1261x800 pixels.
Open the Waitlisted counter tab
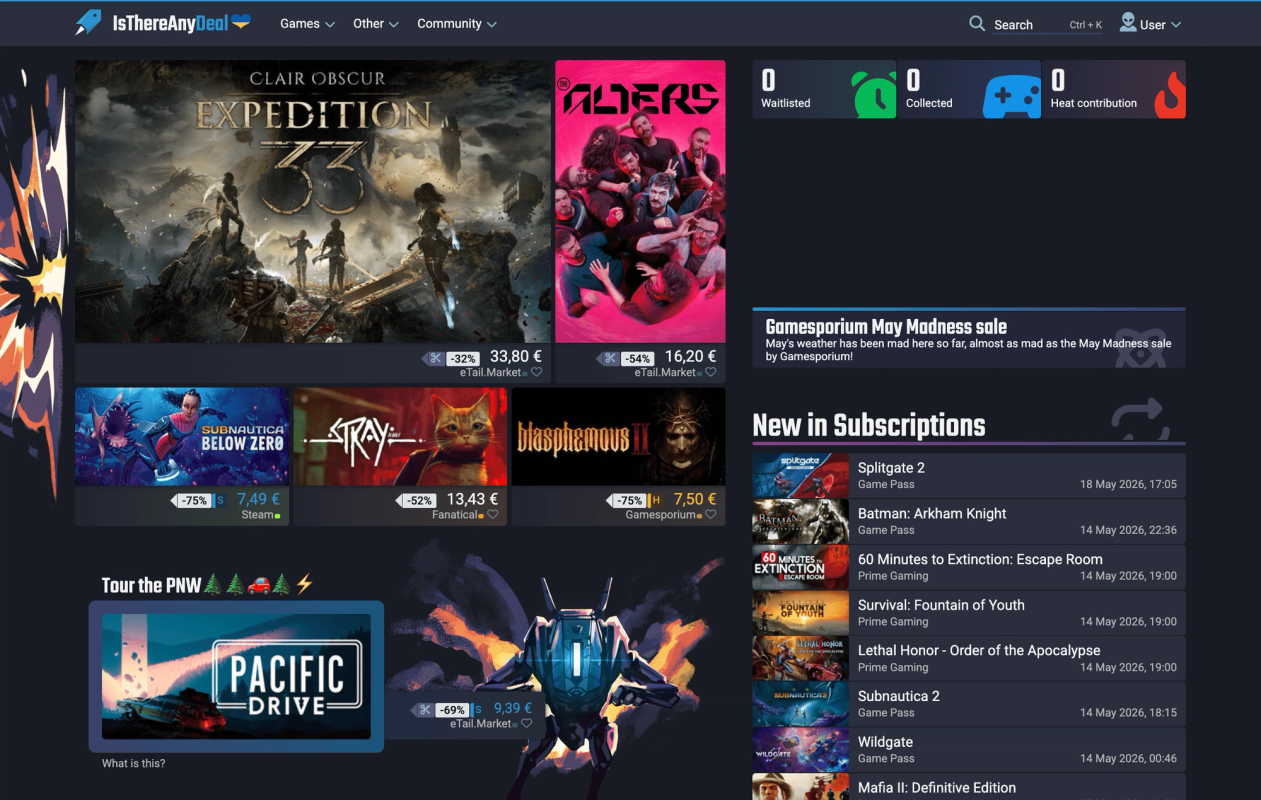point(824,89)
